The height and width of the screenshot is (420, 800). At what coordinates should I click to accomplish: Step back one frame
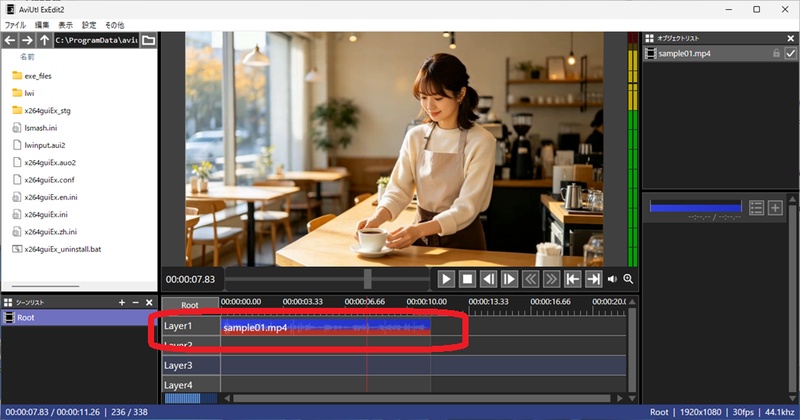[488, 279]
